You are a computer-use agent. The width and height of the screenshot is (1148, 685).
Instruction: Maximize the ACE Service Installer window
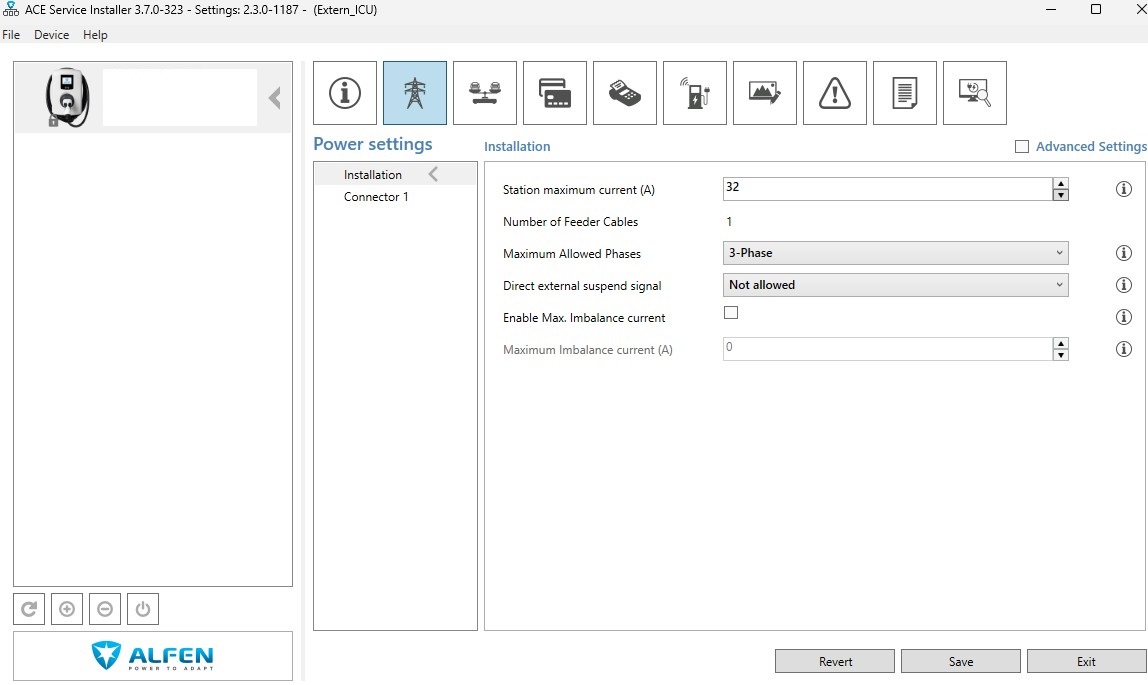click(x=1096, y=10)
